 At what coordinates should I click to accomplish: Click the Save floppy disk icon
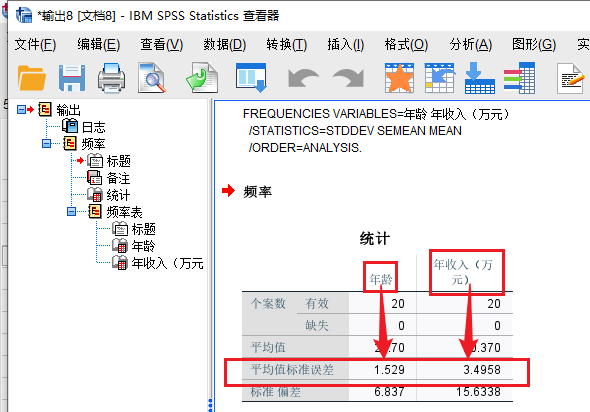71,78
